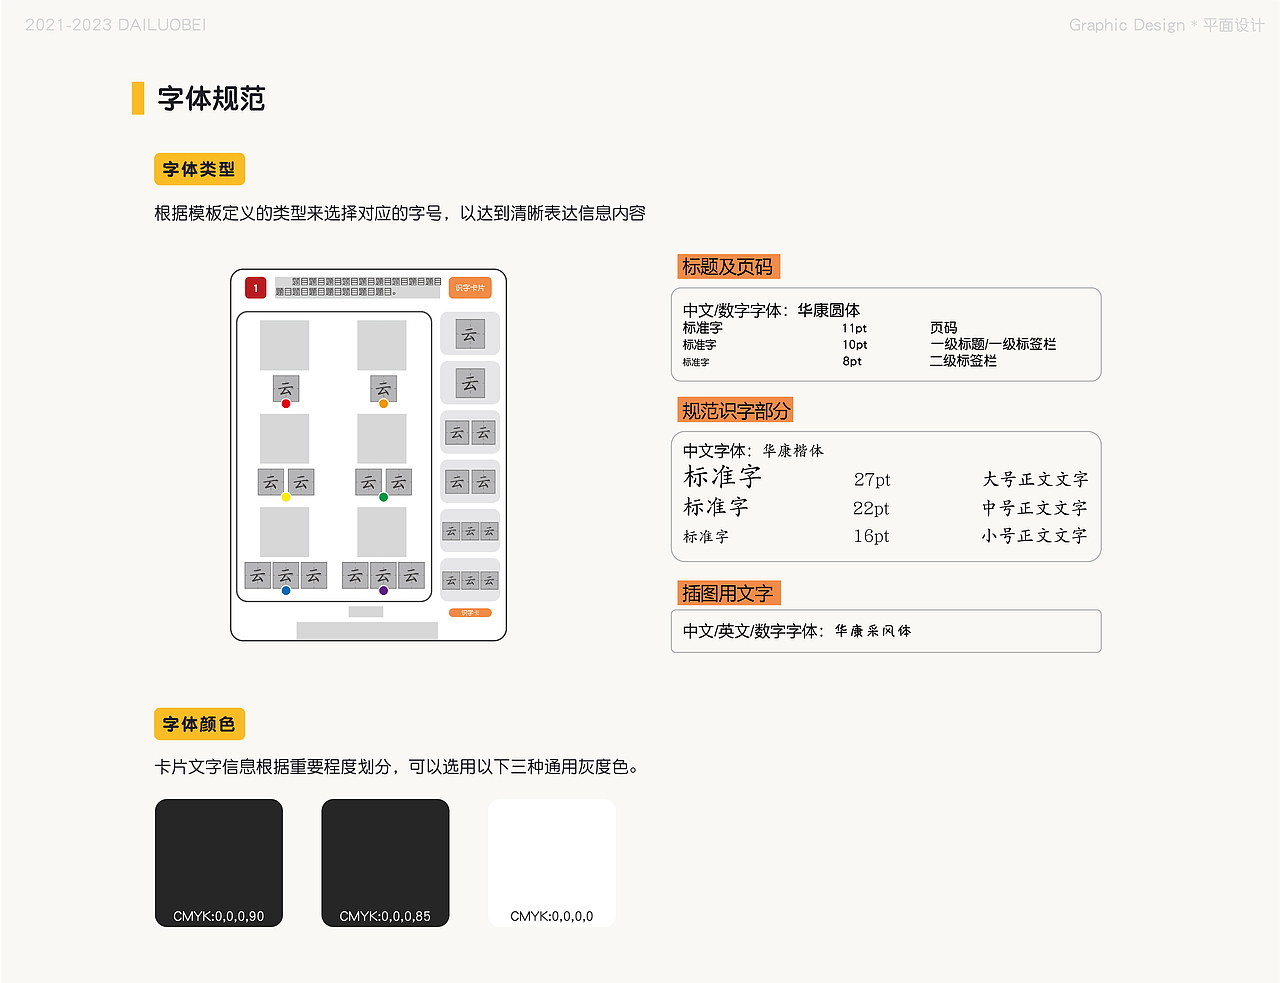Click the 小号正文文字 label
The width and height of the screenshot is (1280, 983).
click(x=1035, y=536)
